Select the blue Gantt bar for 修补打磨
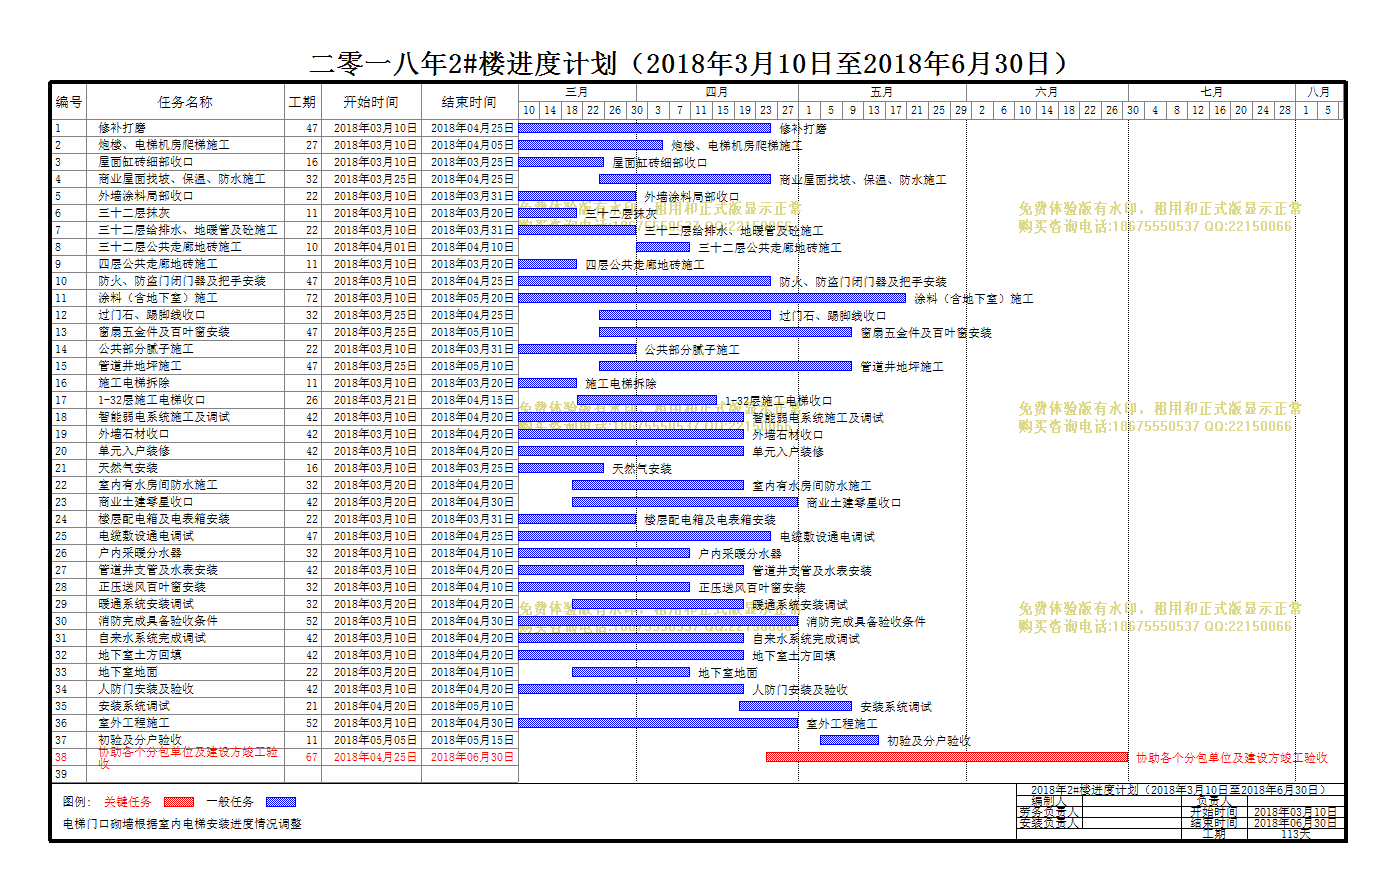 (x=645, y=128)
